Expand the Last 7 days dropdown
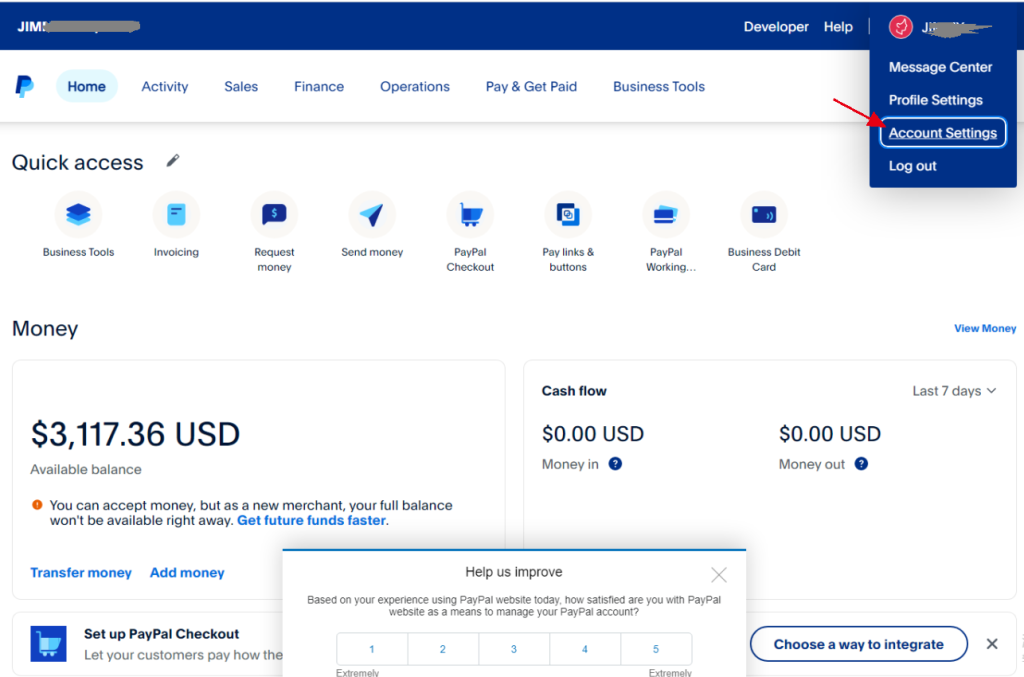1024x677 pixels. 954,391
